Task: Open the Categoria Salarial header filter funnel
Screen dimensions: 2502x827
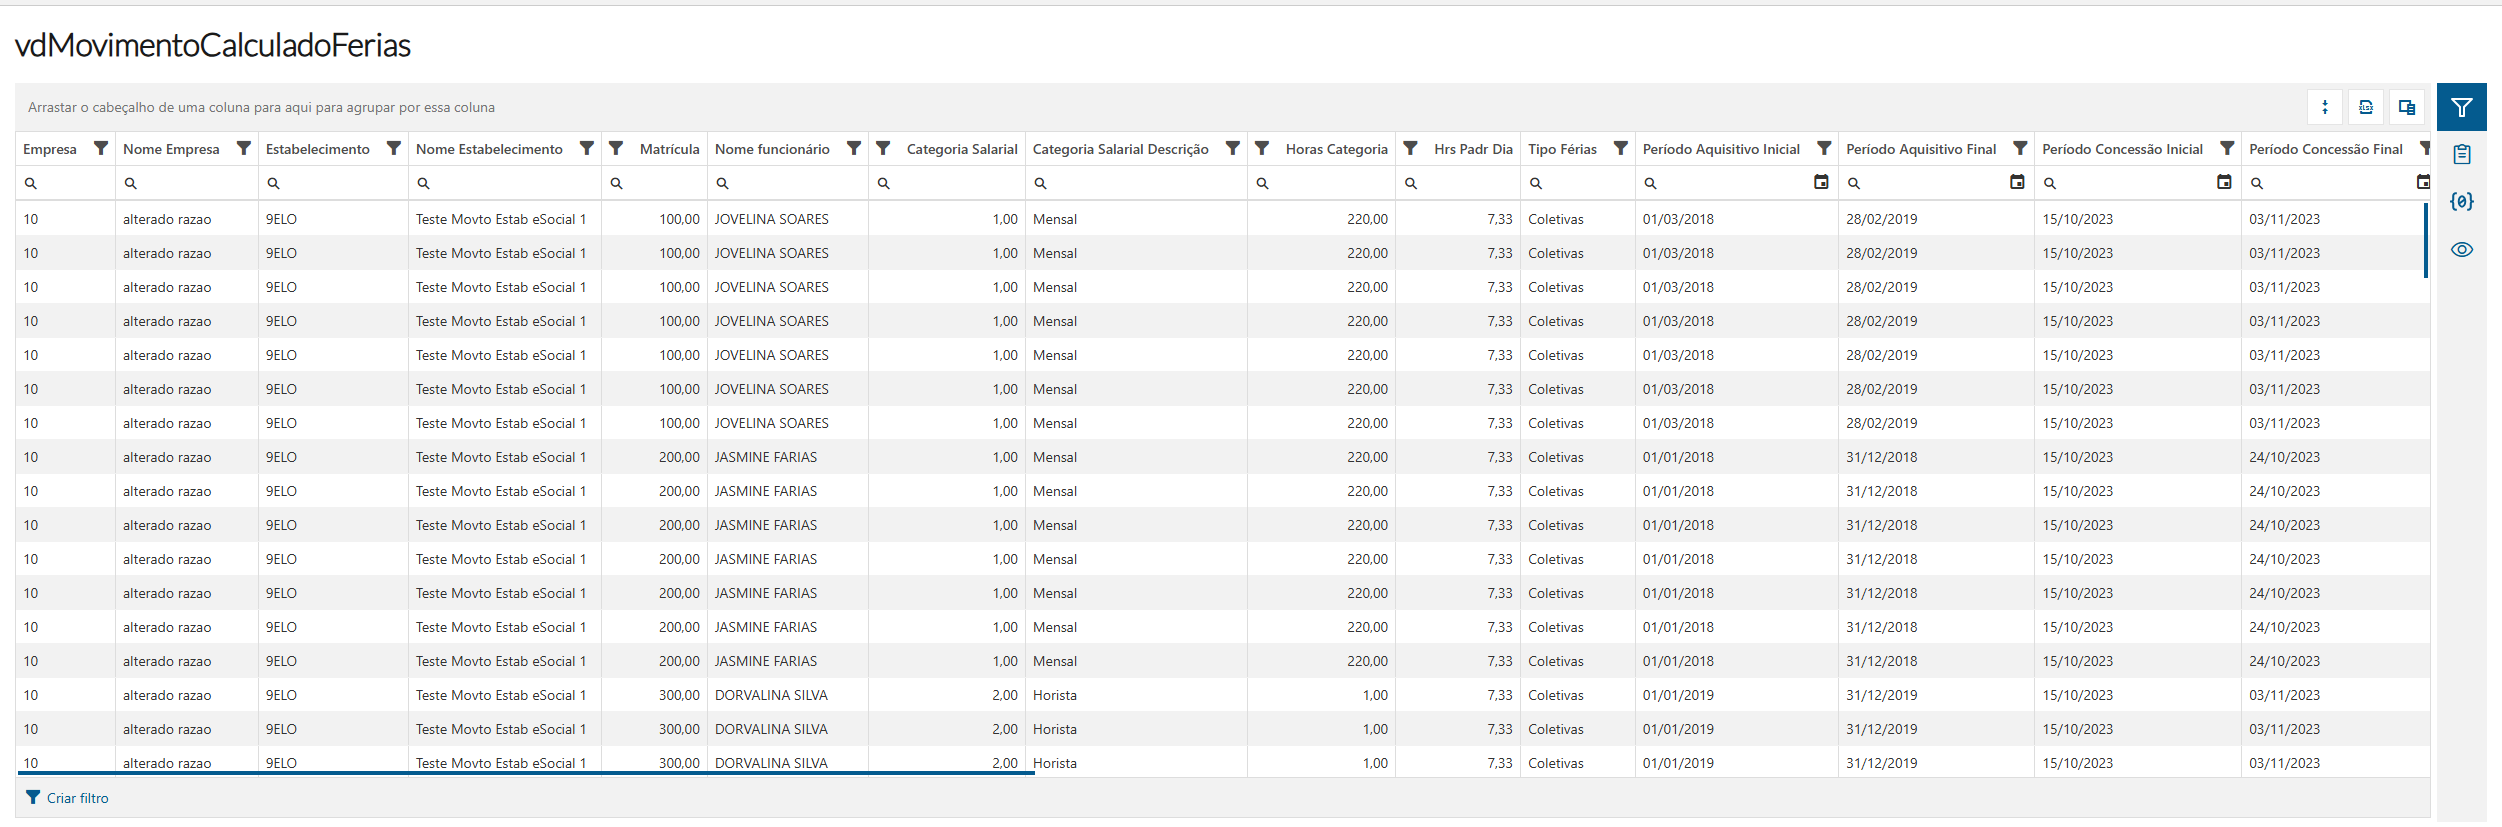Action: pos(883,148)
